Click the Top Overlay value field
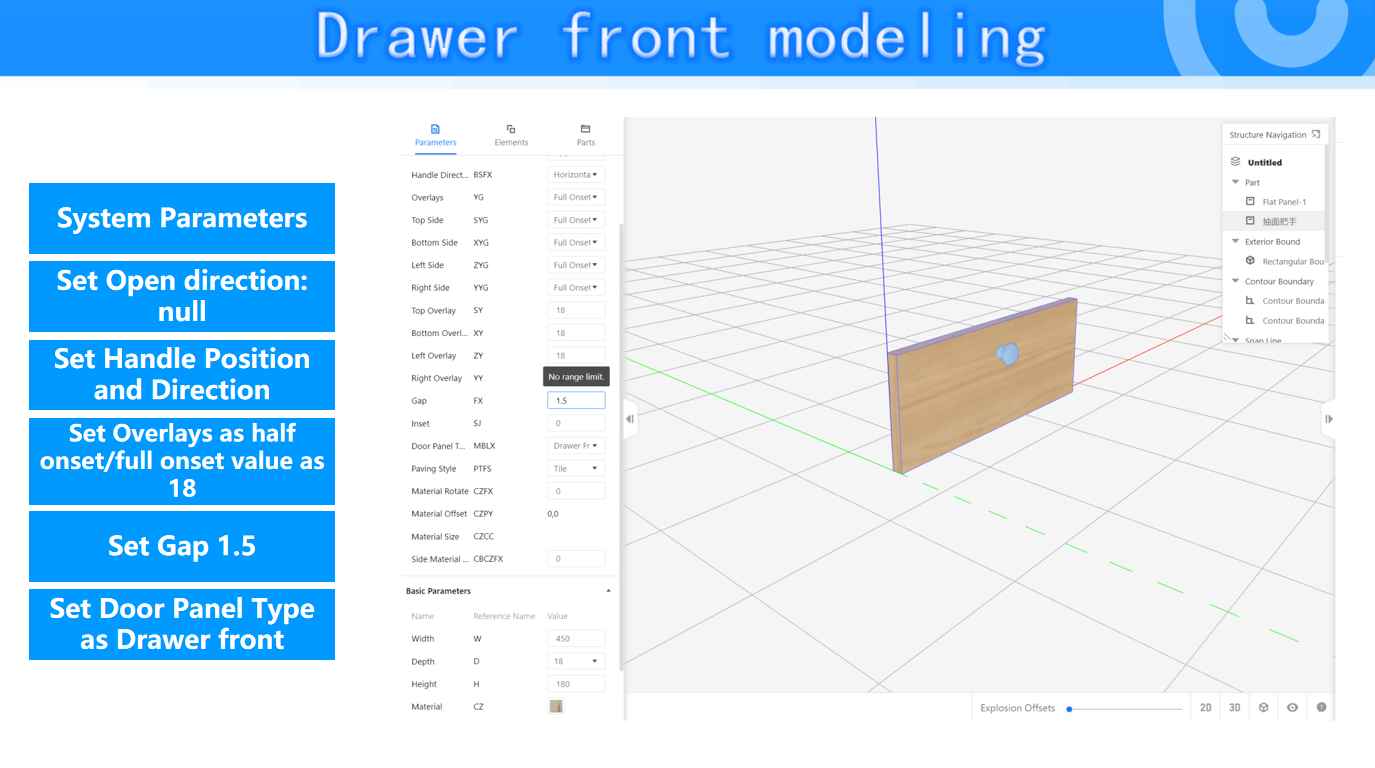Screen dimensions: 1375x768 576,310
